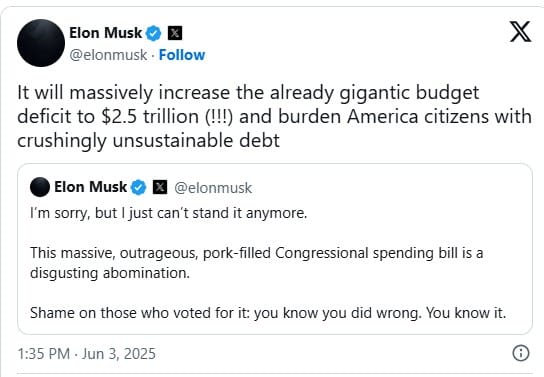Click the "Shame on those who voted" line
This screenshot has width=544, height=377.
(268, 313)
